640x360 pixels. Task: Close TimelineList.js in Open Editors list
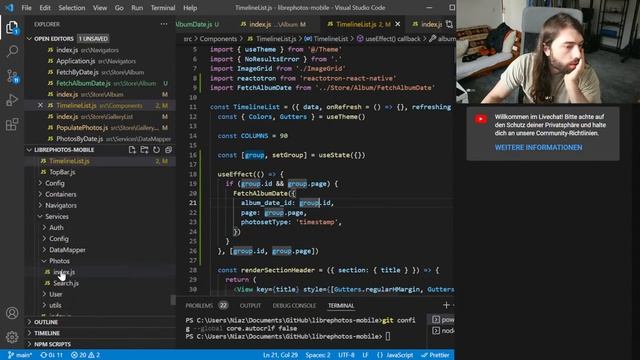click(40, 105)
